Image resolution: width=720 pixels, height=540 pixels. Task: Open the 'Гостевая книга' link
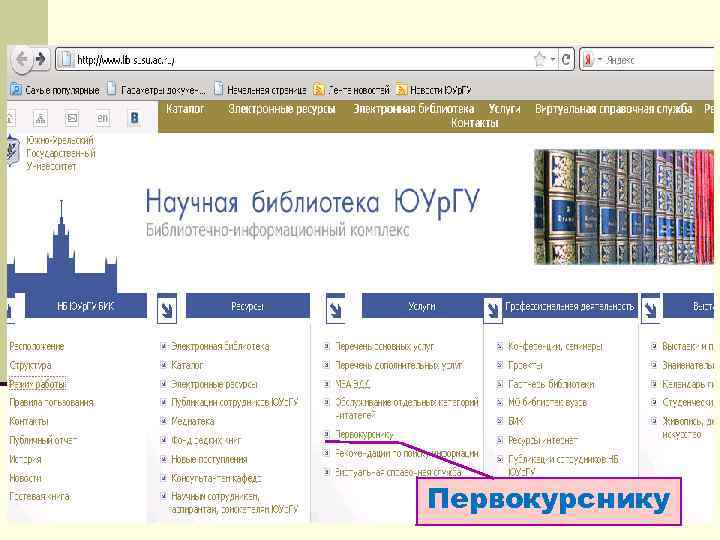40,496
